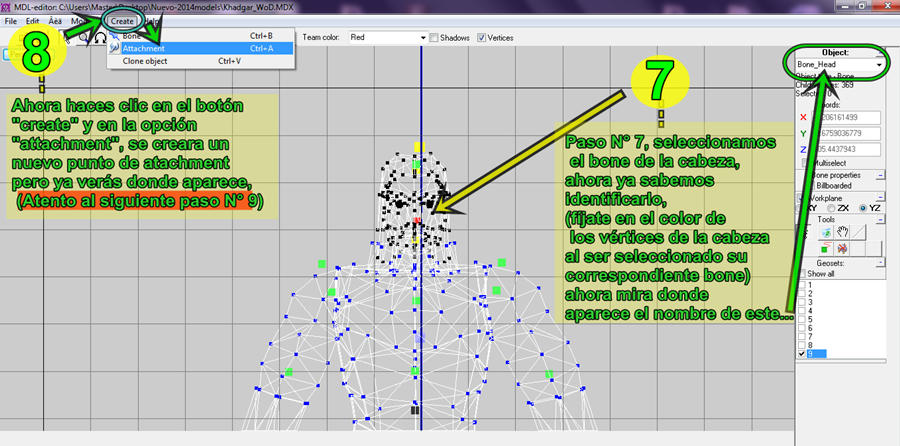Click the X coordinate field
The width and height of the screenshot is (900, 446).
845,118
